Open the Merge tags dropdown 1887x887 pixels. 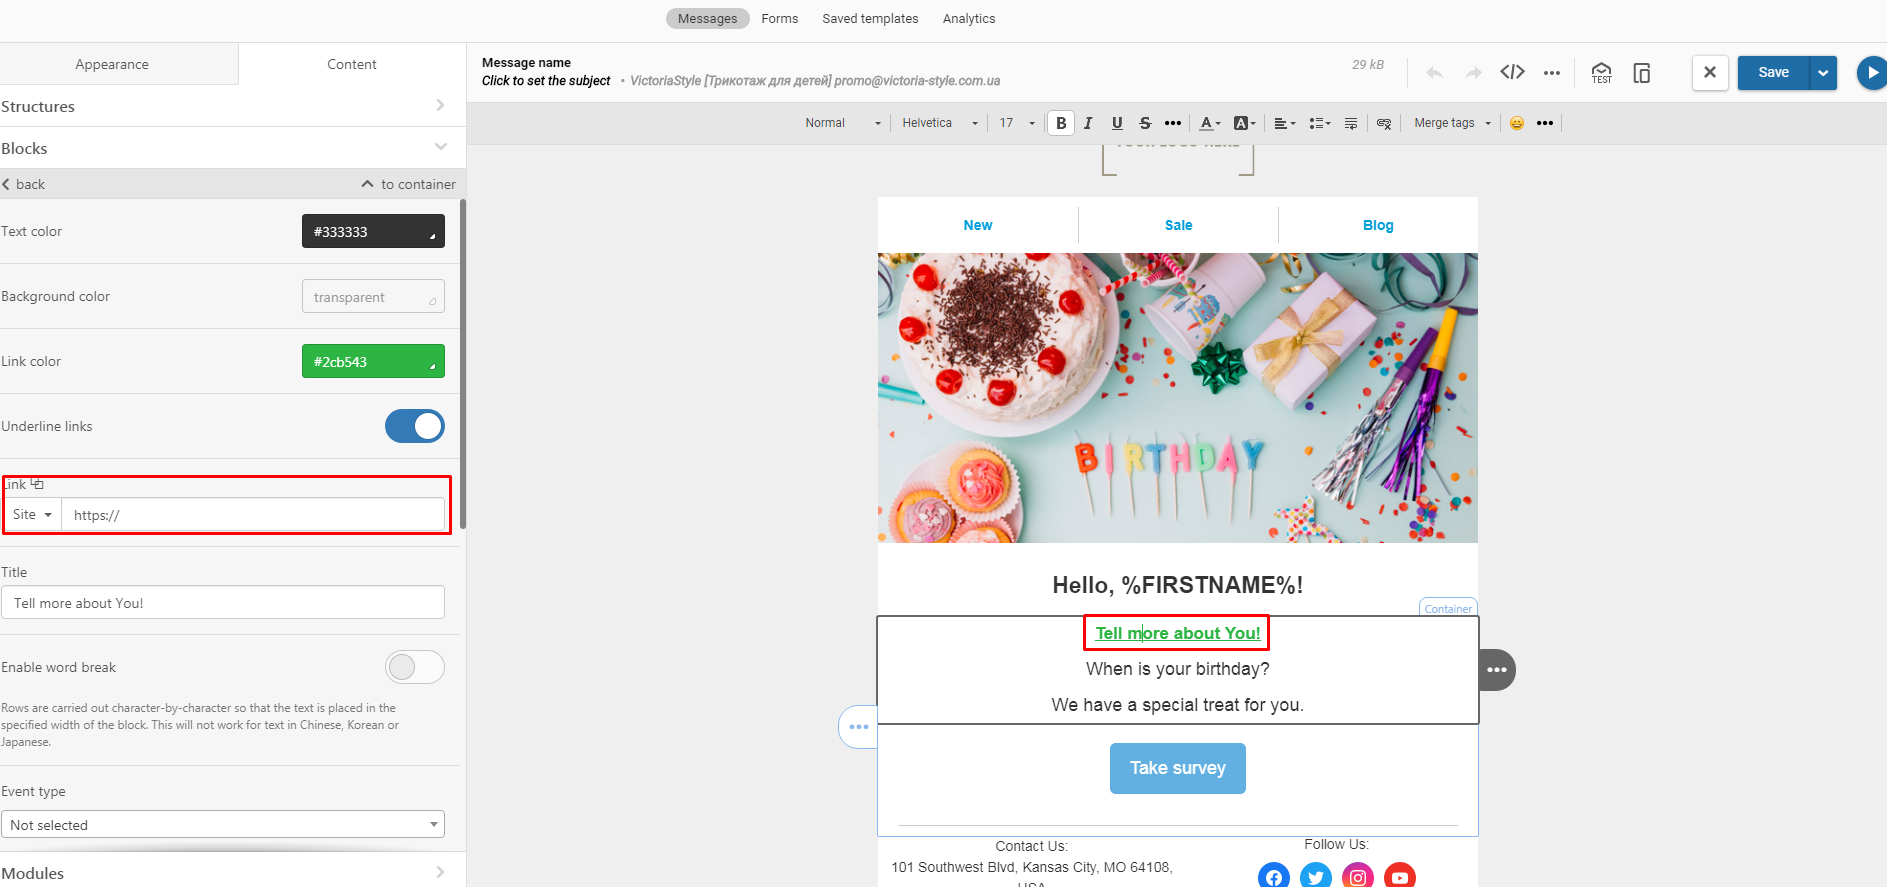1452,123
